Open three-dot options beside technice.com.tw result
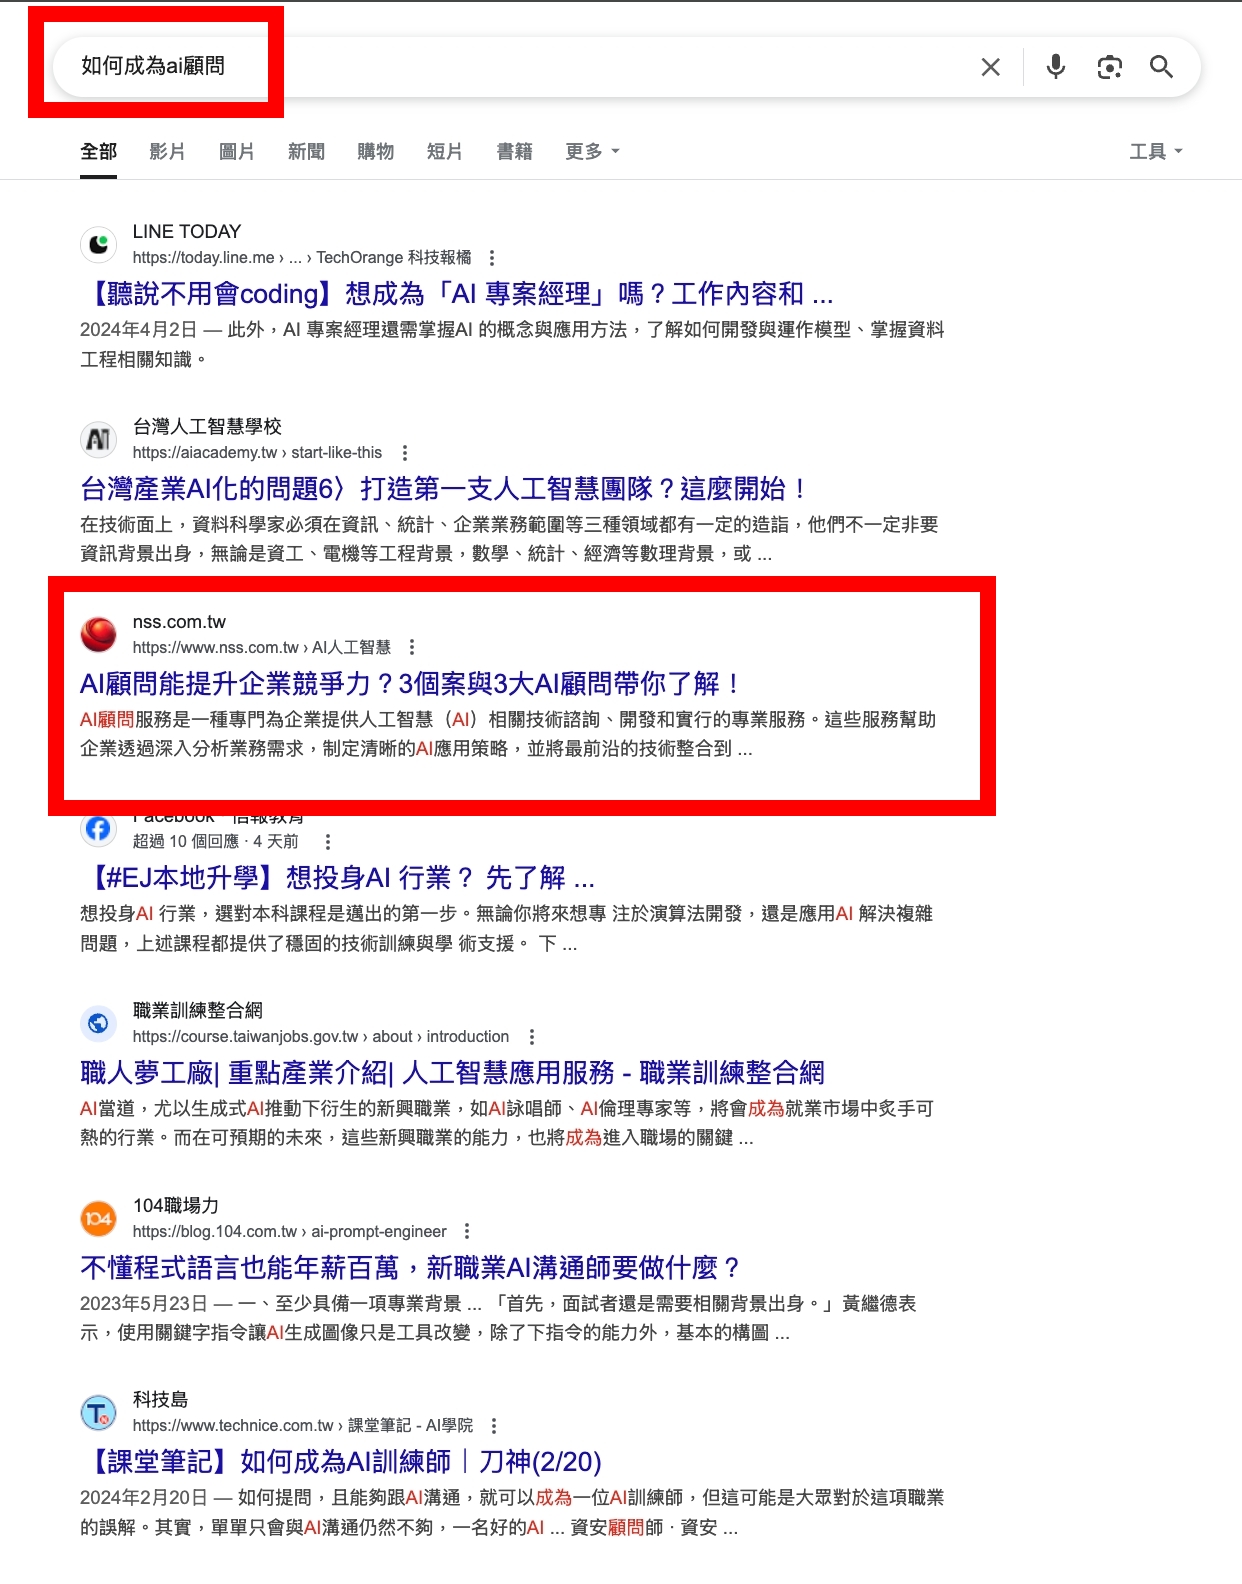 tap(493, 1426)
